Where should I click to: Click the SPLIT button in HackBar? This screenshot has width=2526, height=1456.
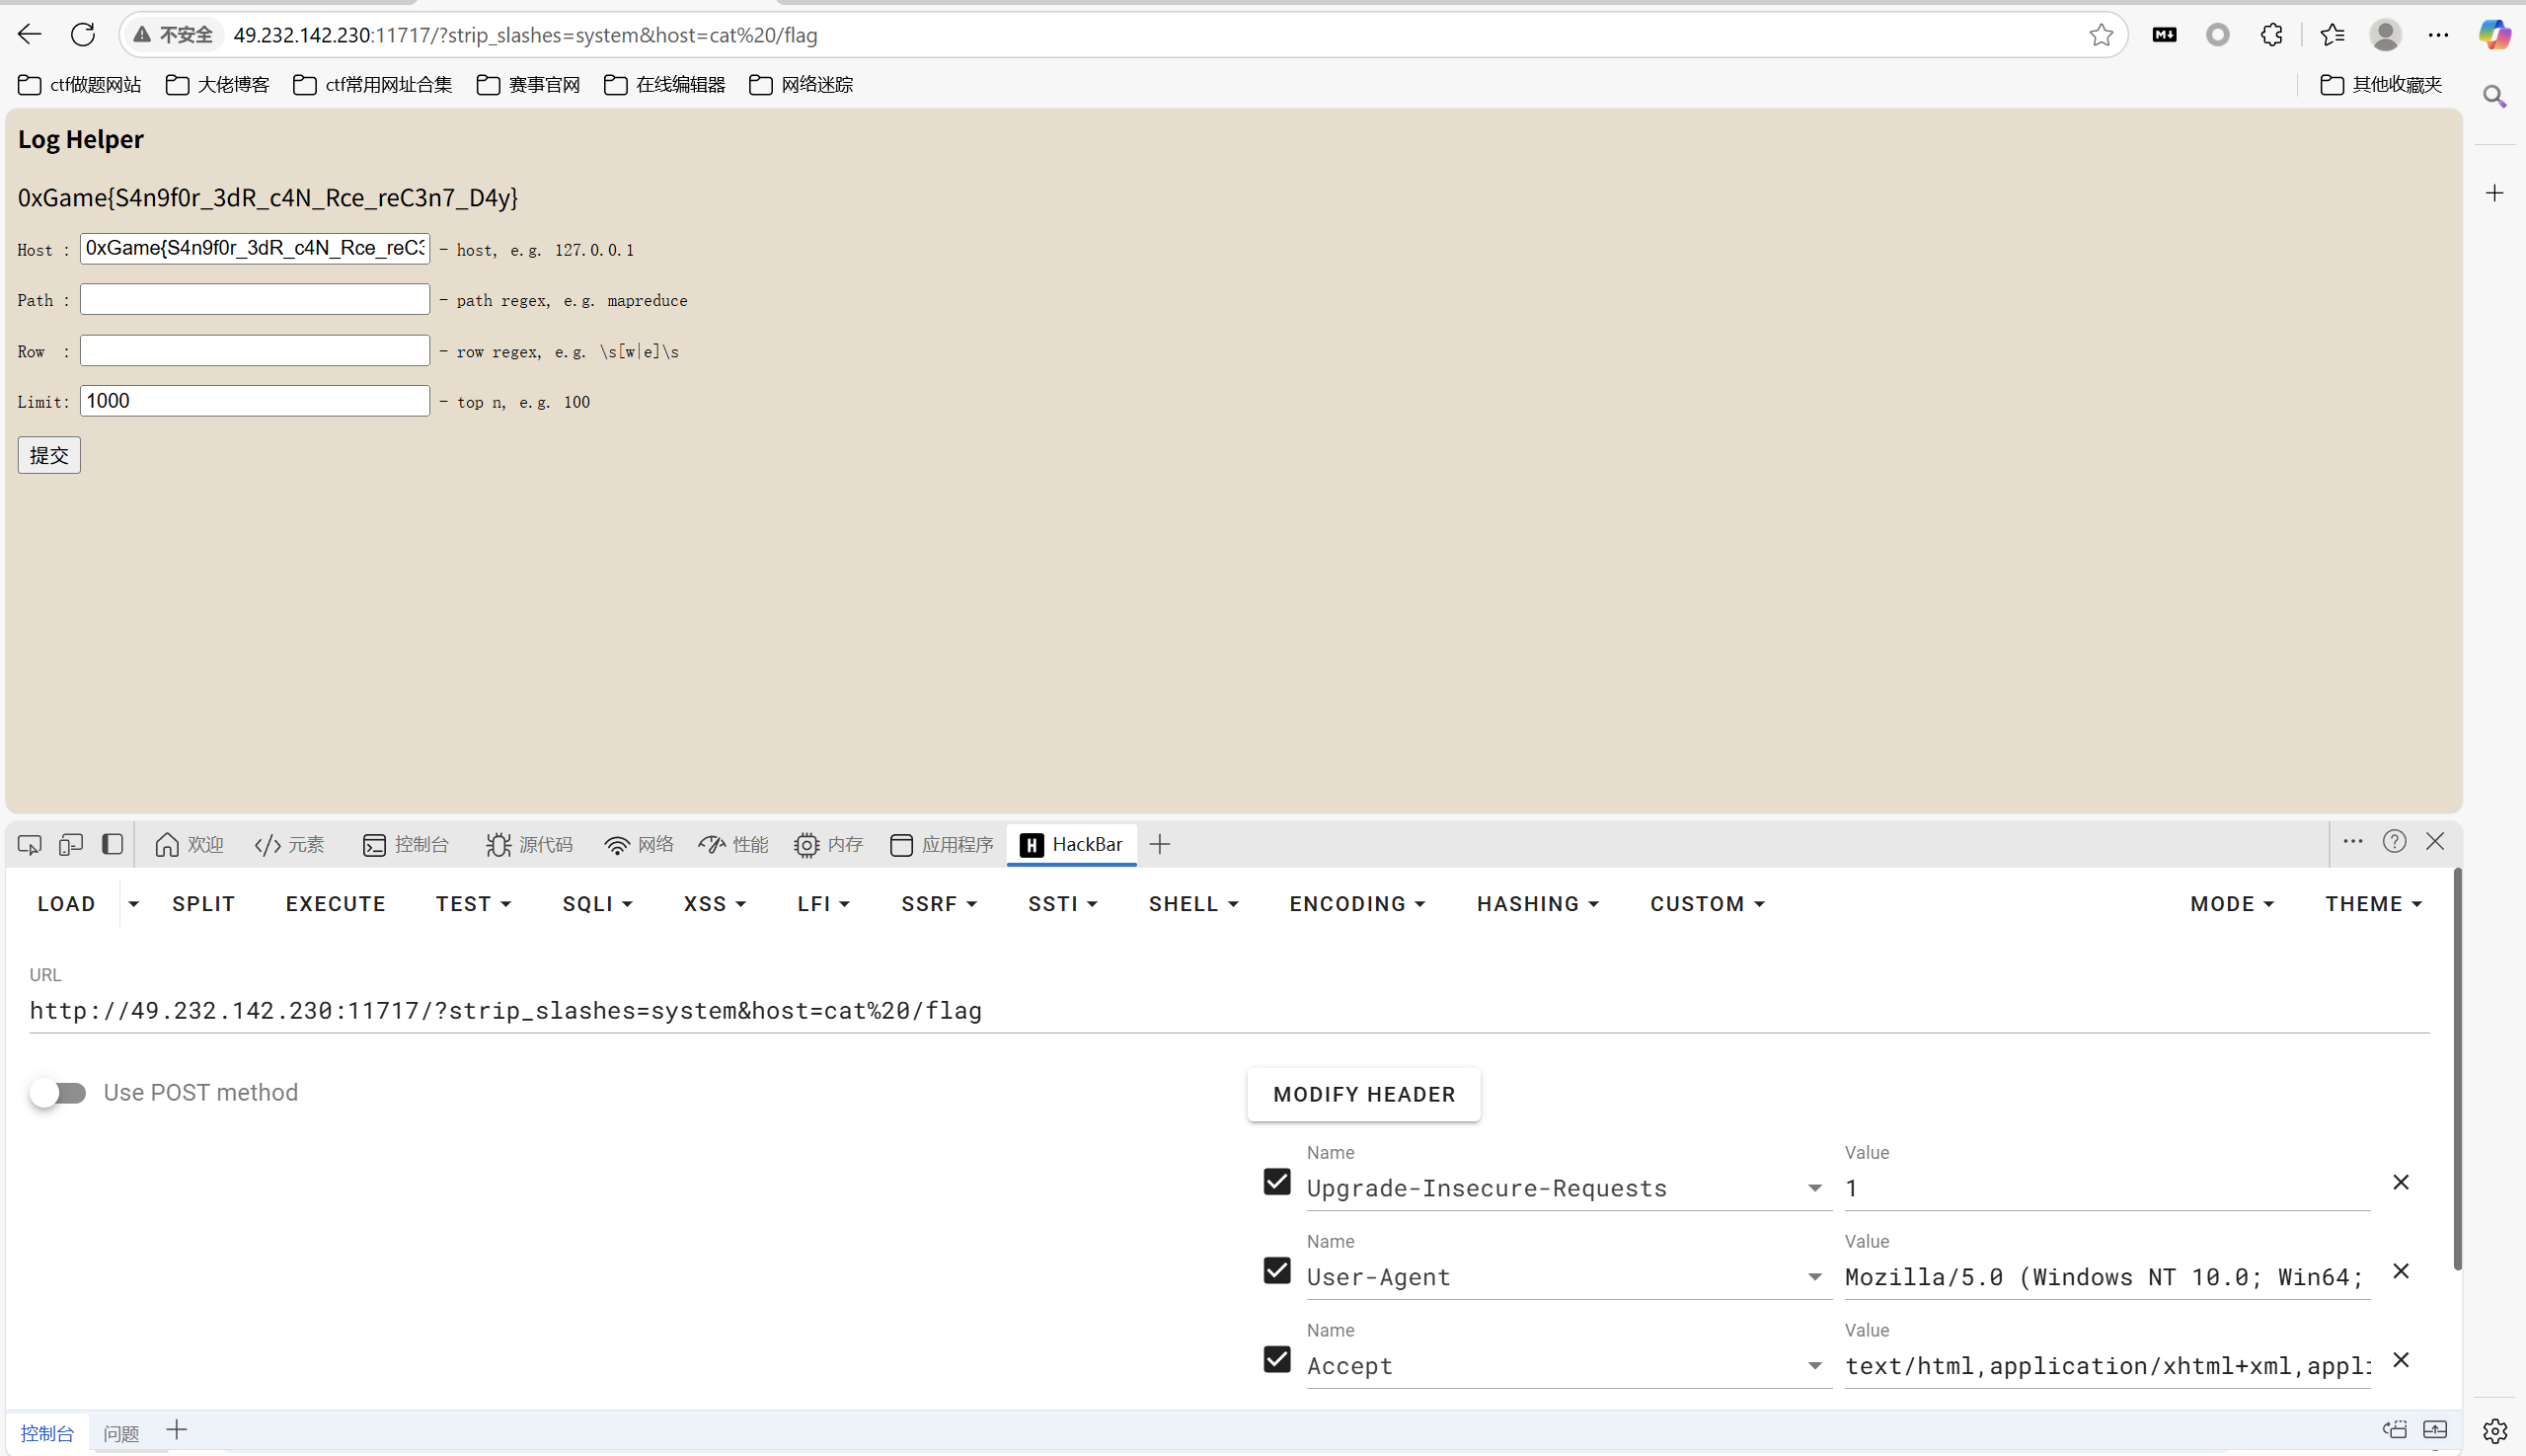[x=203, y=904]
